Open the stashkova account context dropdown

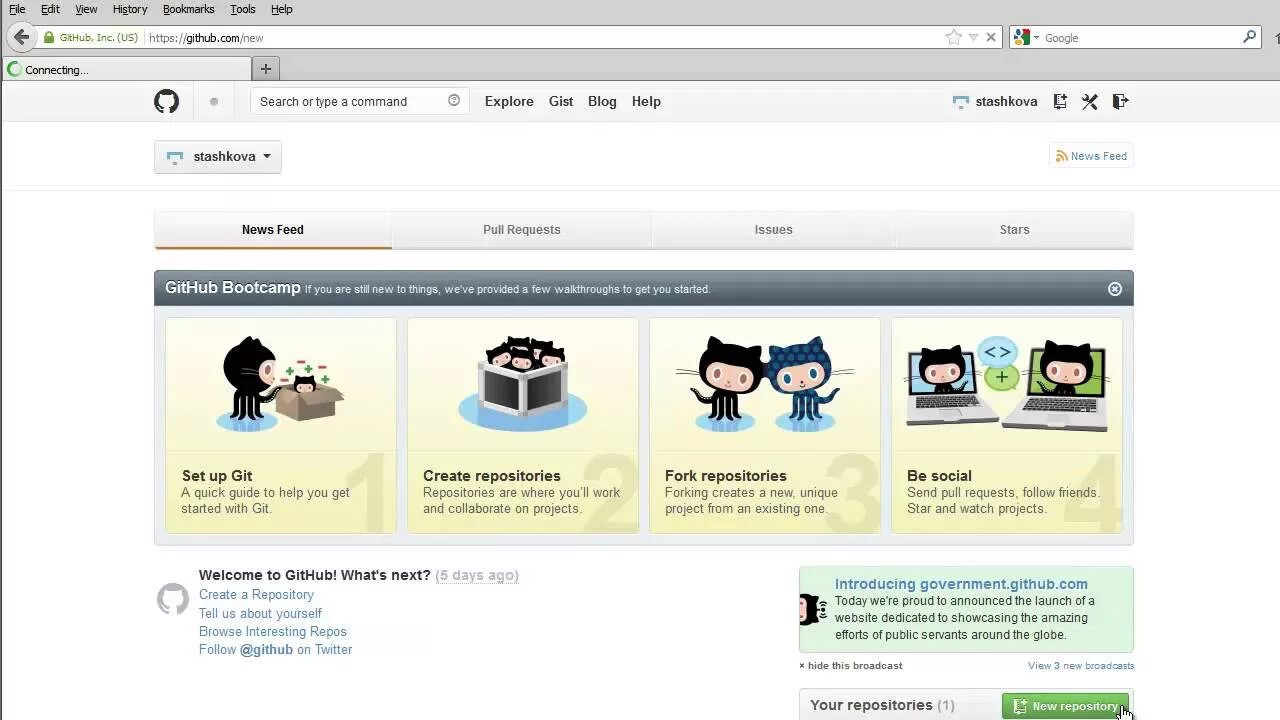218,157
